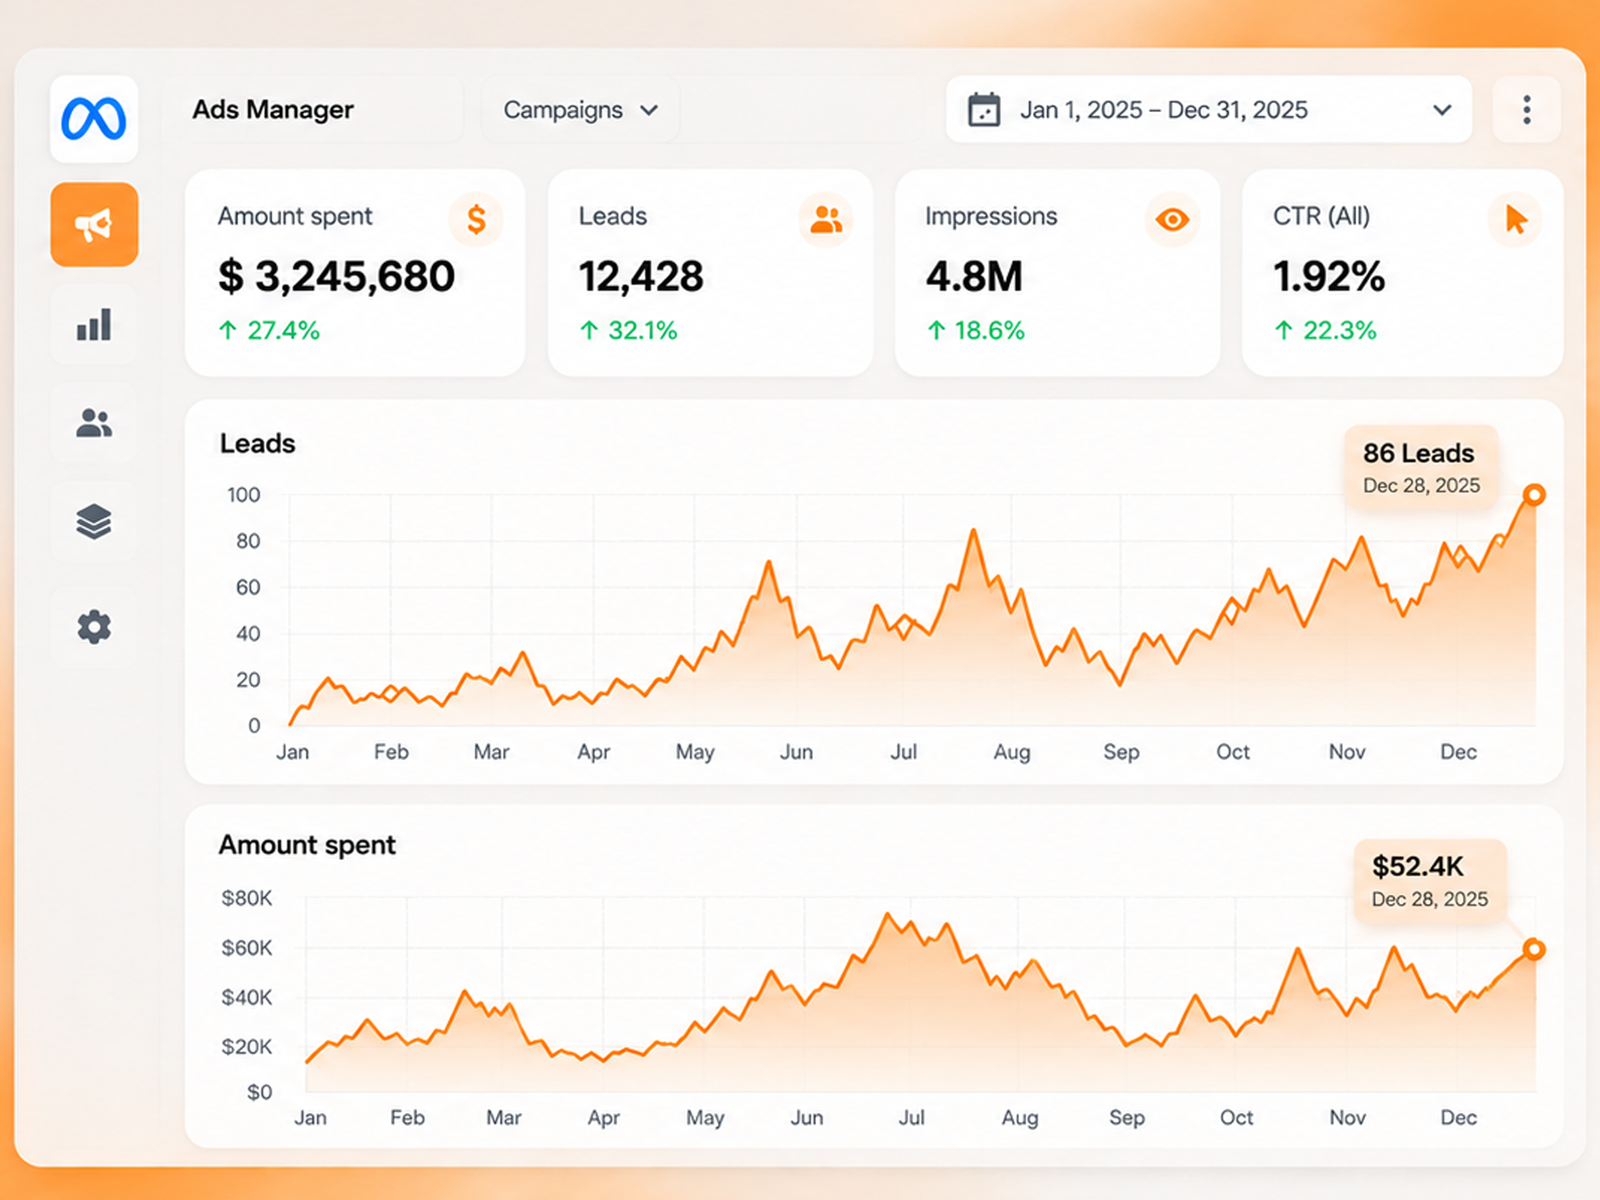Click the 32.1% increase indicator
Viewport: 1600px width, 1200px height.
click(628, 331)
